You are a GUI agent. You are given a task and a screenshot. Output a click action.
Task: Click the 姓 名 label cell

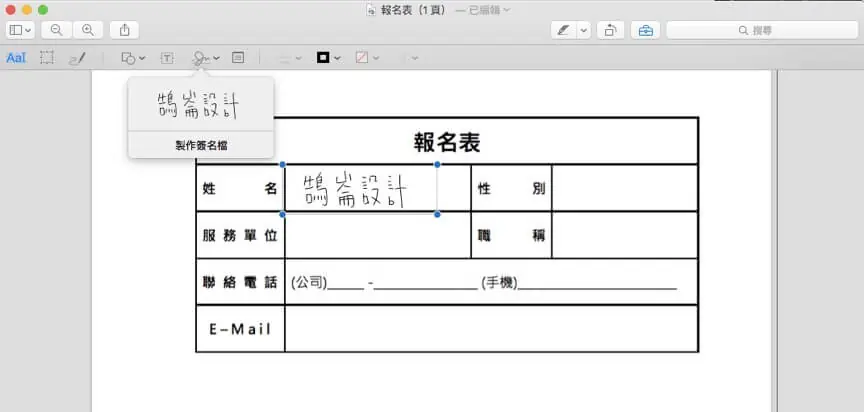click(240, 189)
